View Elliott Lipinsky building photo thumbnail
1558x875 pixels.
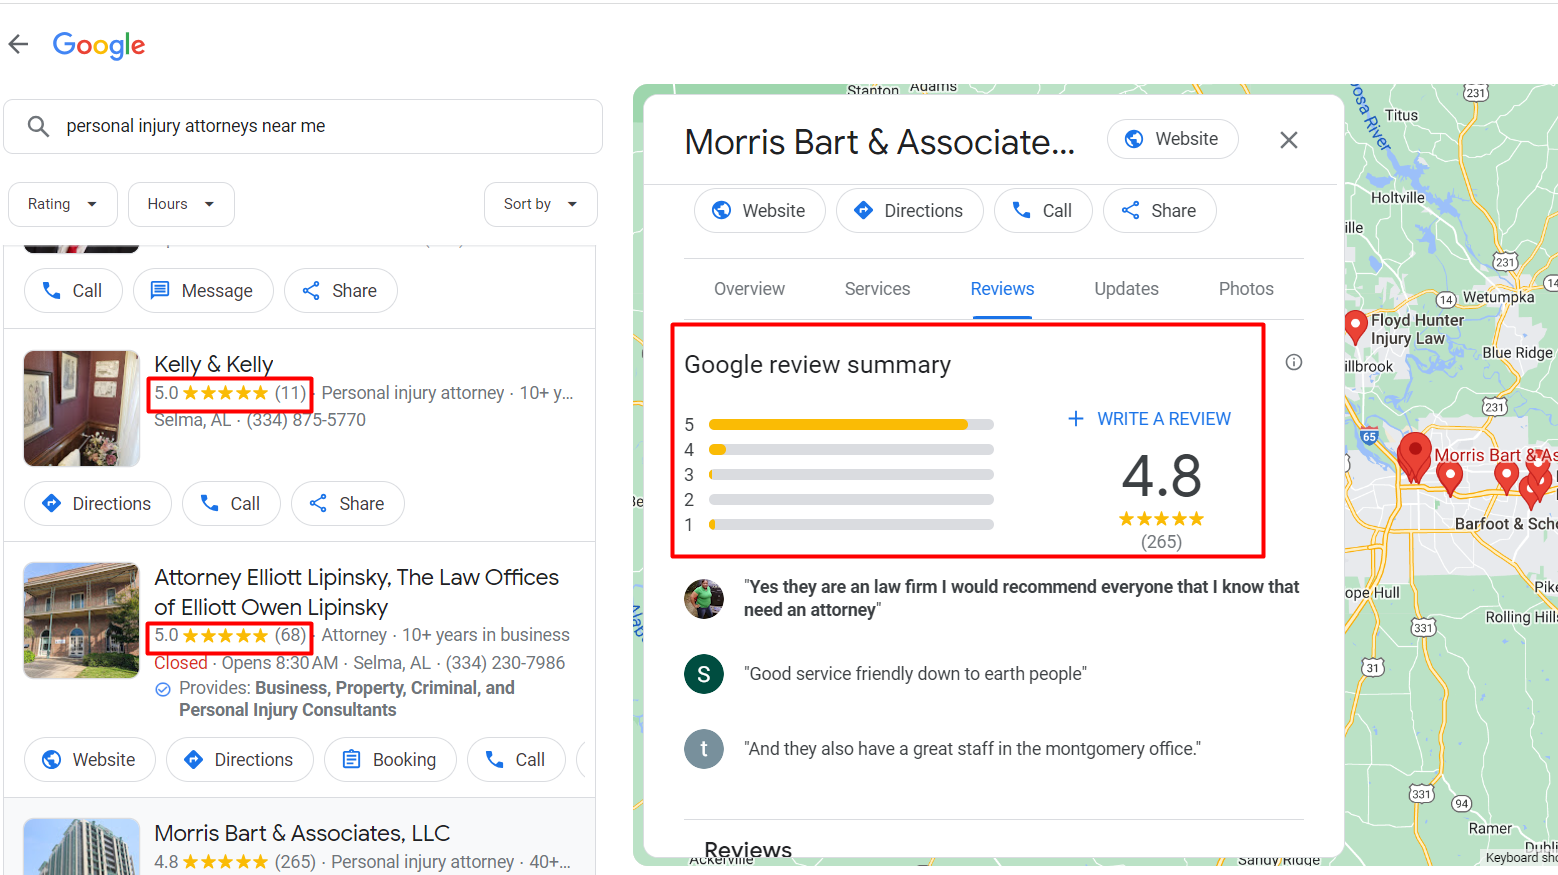(82, 620)
